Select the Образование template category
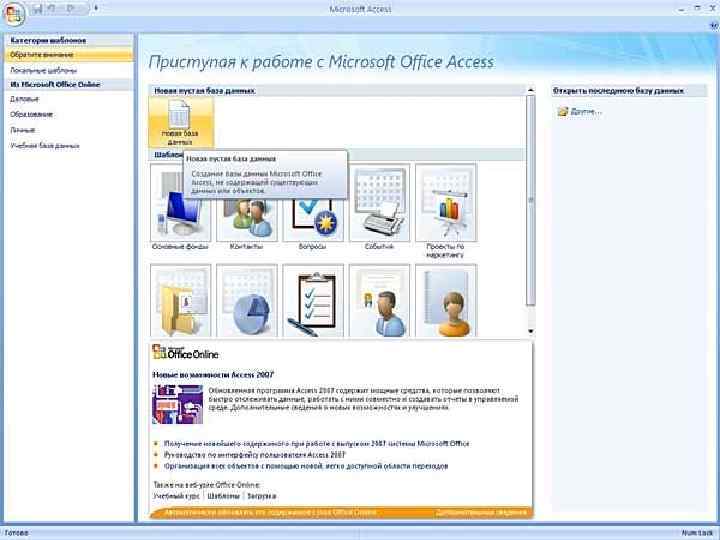 pos(32,114)
